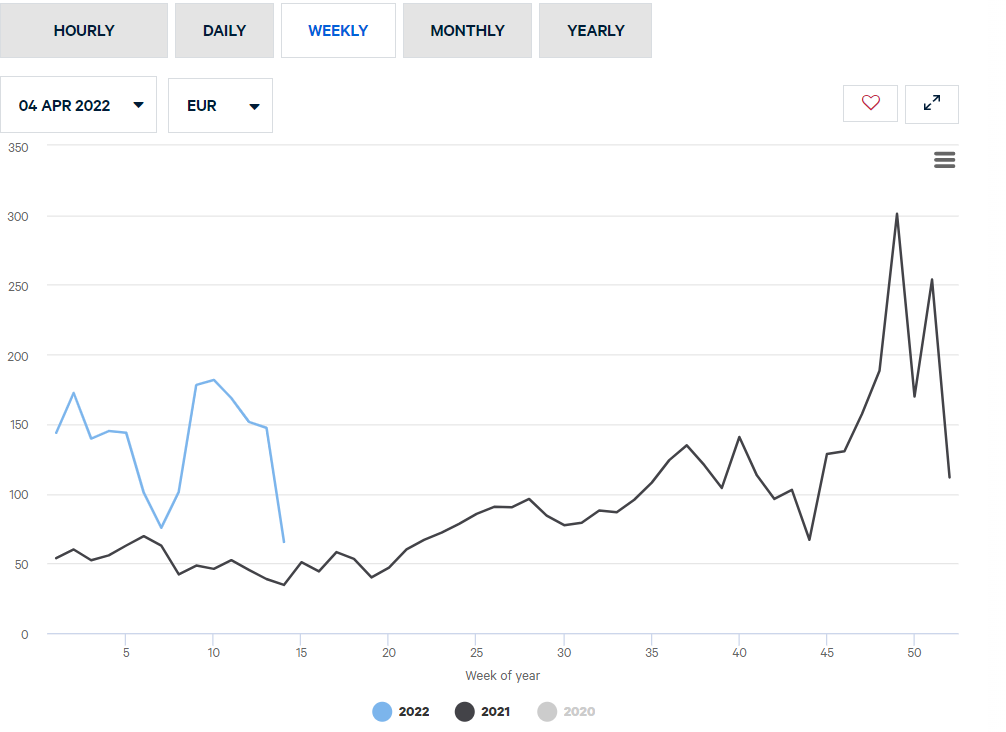The image size is (1006, 732).
Task: Click the blue 2022 legend circle
Action: [x=382, y=712]
